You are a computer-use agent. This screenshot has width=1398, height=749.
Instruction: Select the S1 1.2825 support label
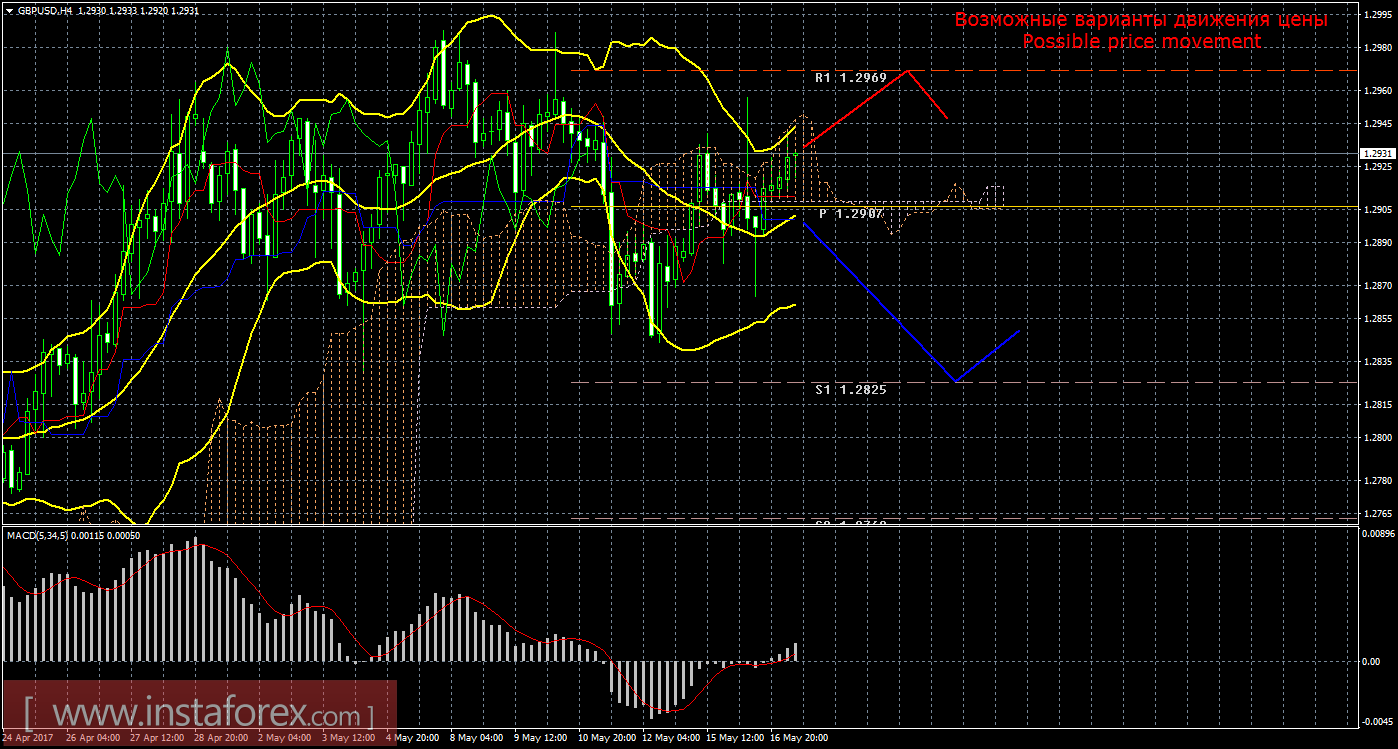click(x=851, y=389)
